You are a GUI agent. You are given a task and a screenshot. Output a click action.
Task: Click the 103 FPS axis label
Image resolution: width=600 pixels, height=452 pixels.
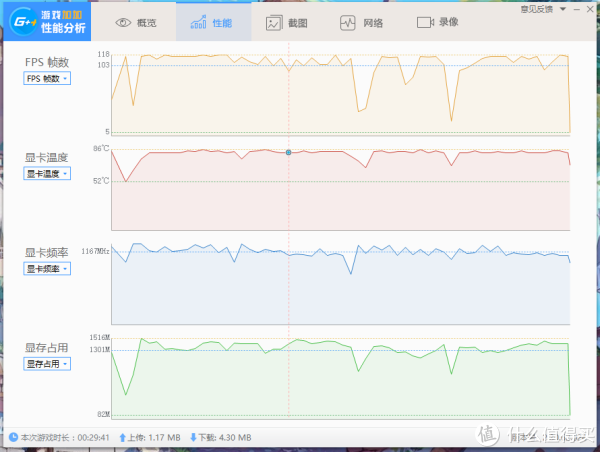click(x=103, y=65)
